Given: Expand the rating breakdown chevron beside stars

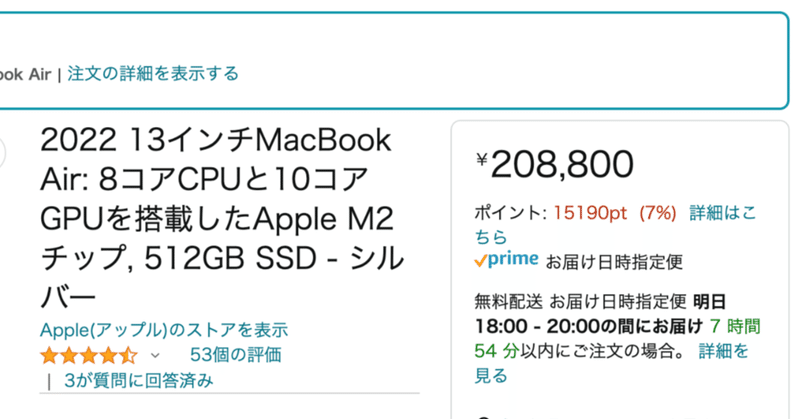Looking at the screenshot, I should tap(155, 355).
